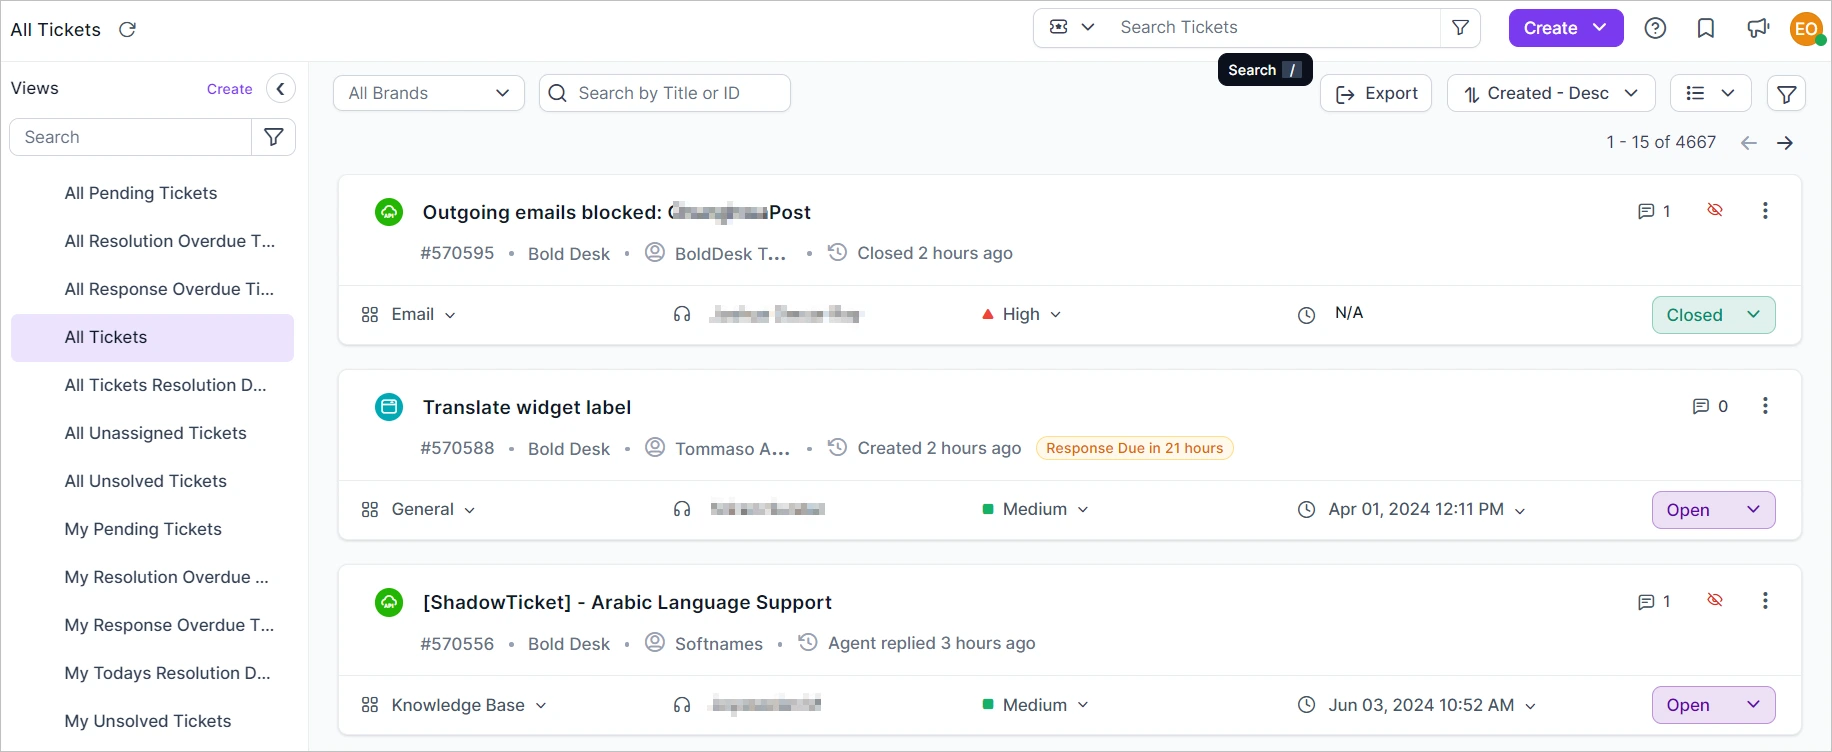Click status icon of Outgoing emails blocked ticket
Image resolution: width=1832 pixels, height=752 pixels.
[389, 212]
